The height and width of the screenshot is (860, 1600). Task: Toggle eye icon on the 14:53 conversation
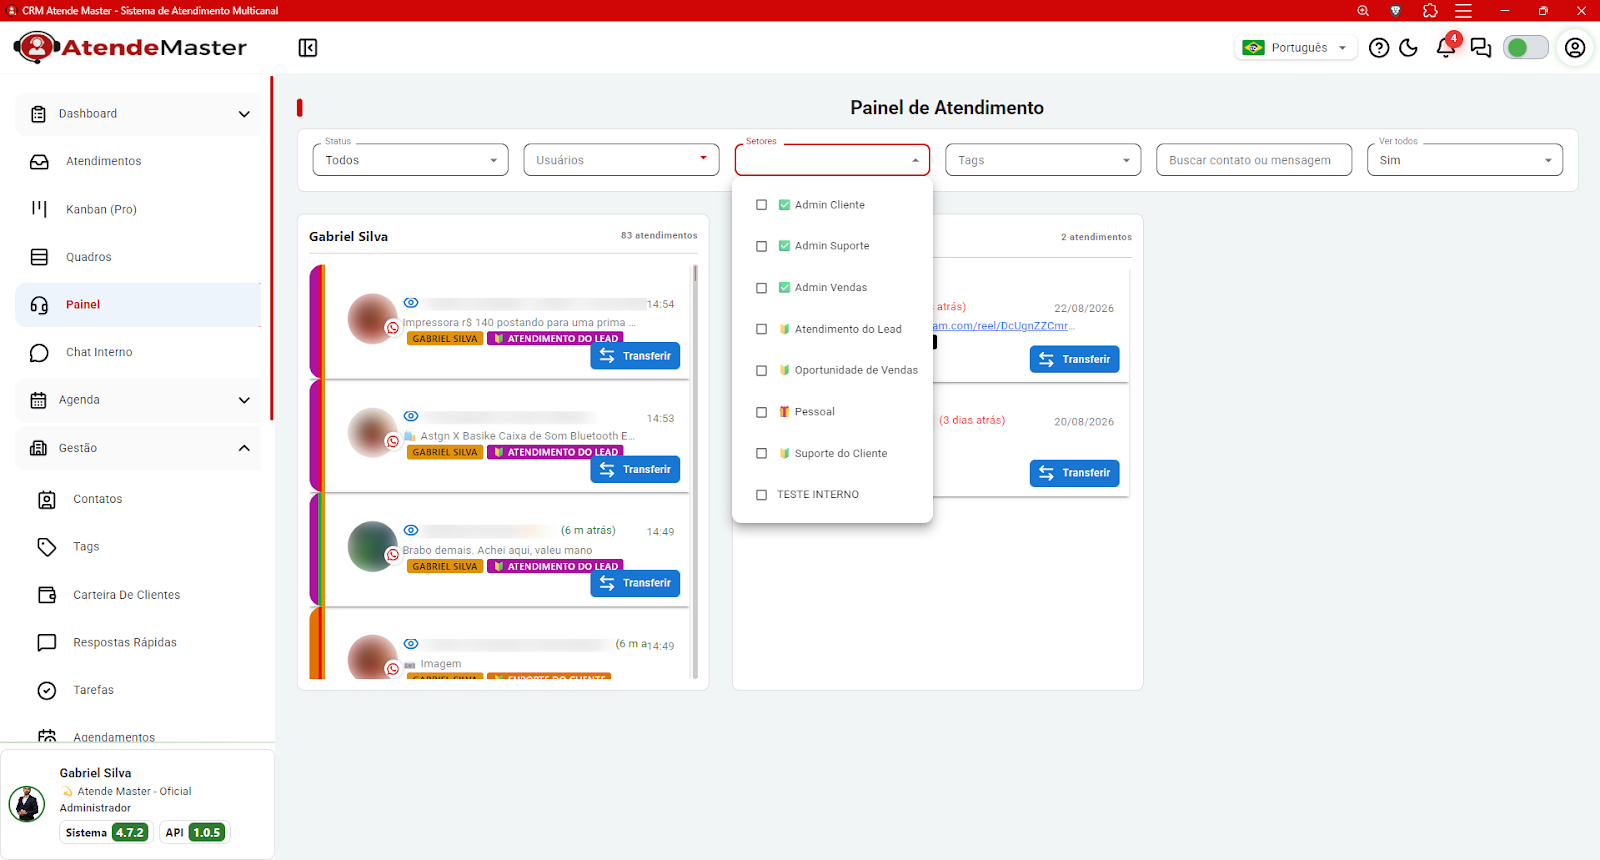click(411, 416)
